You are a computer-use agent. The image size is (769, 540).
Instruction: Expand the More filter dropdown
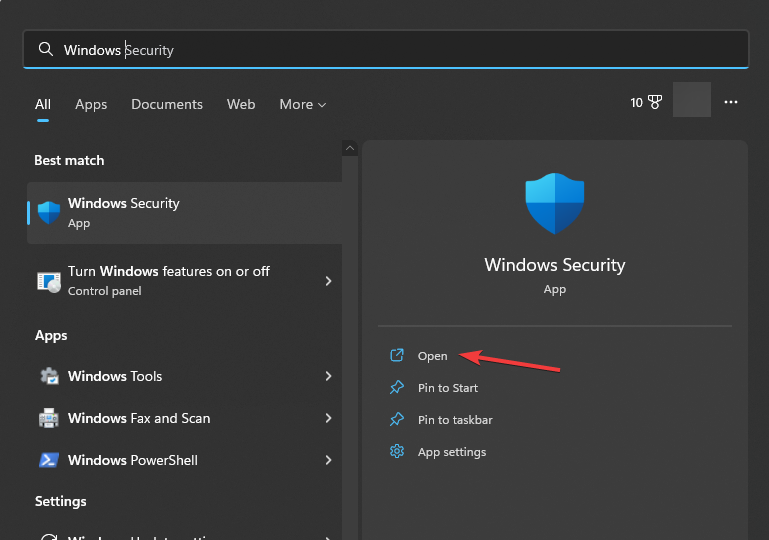tap(303, 104)
